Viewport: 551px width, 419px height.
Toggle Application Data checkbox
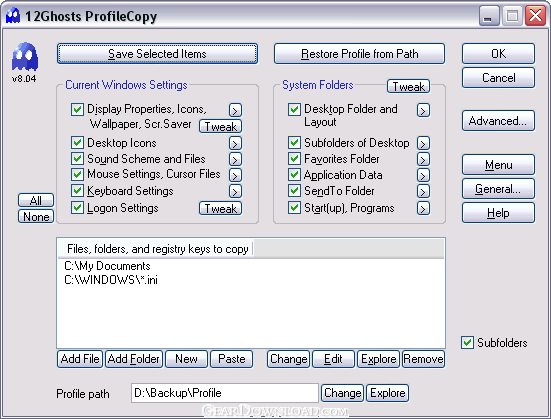pos(294,174)
